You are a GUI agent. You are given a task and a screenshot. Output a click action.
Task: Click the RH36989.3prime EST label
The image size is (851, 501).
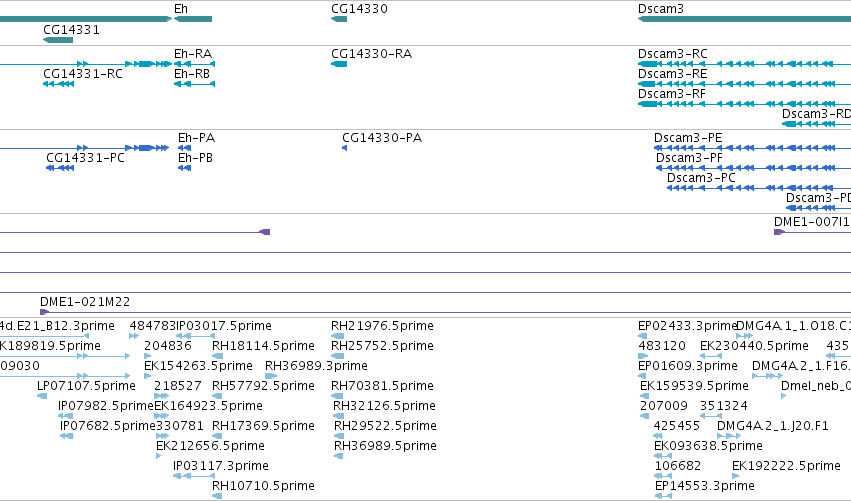tap(316, 366)
